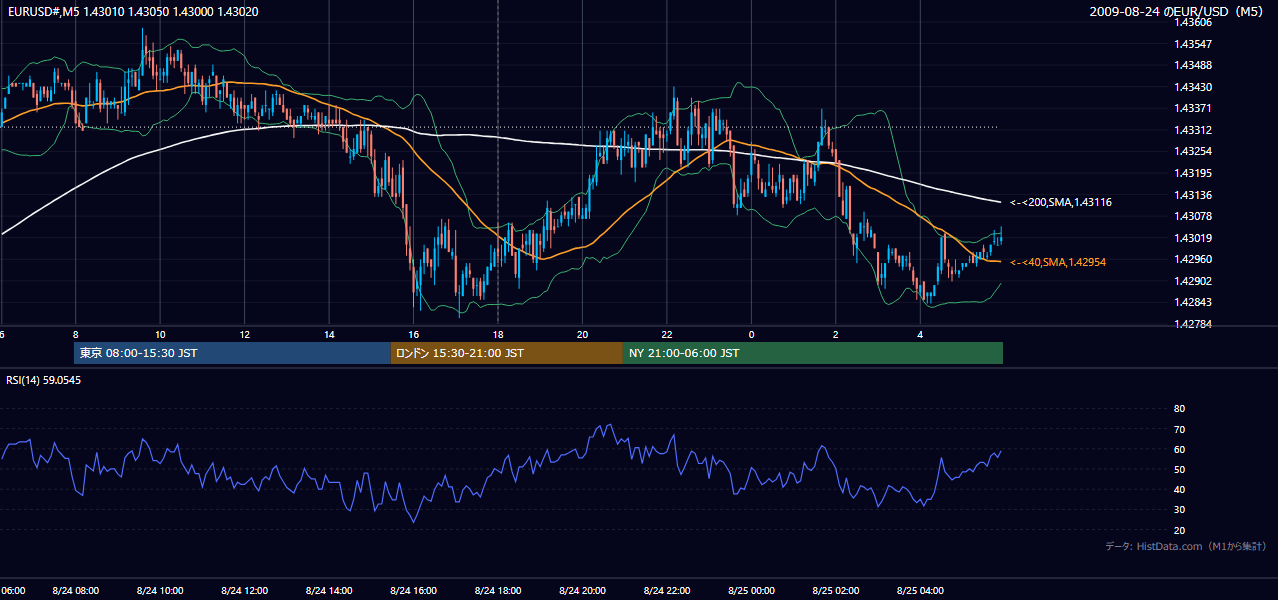Click RSI scale value 30
The height and width of the screenshot is (600, 1278).
pyautogui.click(x=1179, y=510)
